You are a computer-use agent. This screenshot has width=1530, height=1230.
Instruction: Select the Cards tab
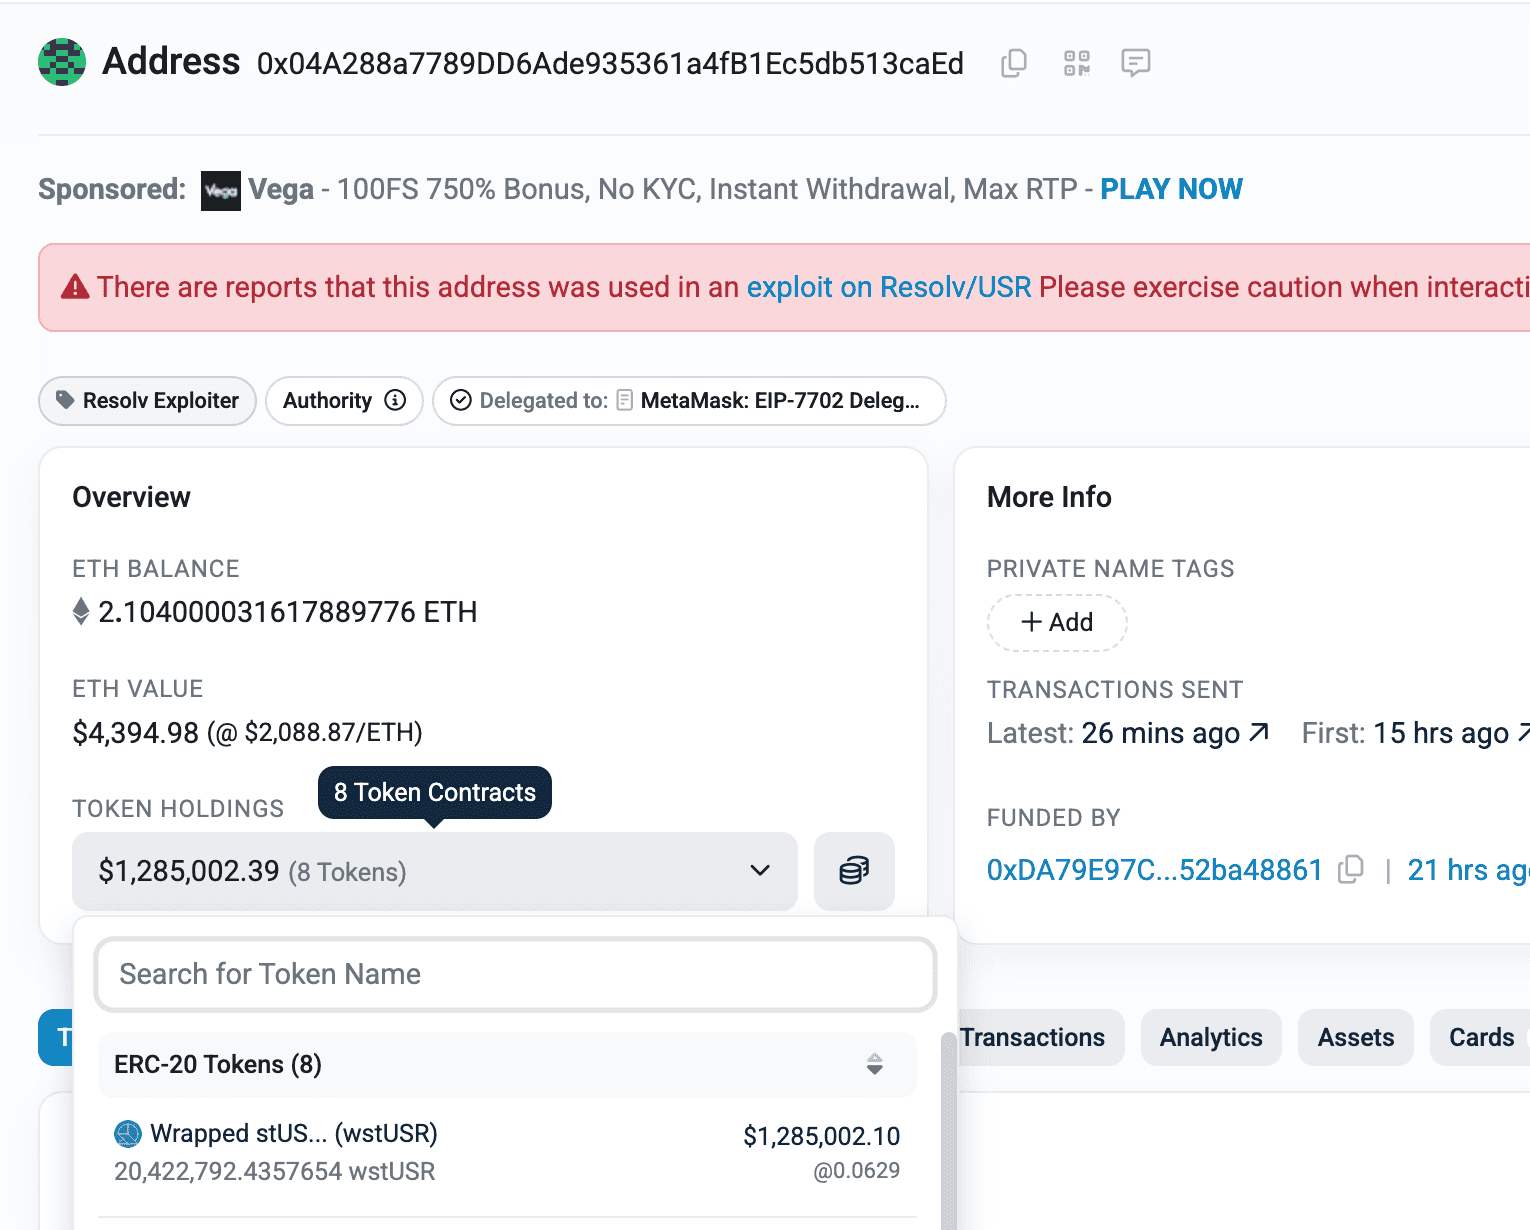pos(1481,1038)
